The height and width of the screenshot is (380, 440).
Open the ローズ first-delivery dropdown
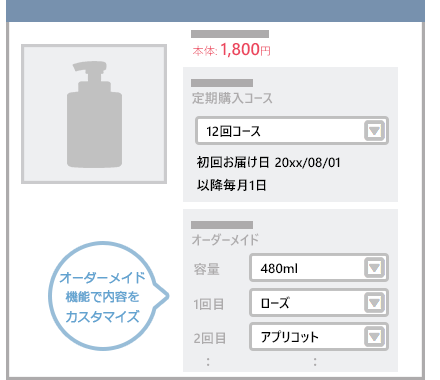click(x=319, y=302)
